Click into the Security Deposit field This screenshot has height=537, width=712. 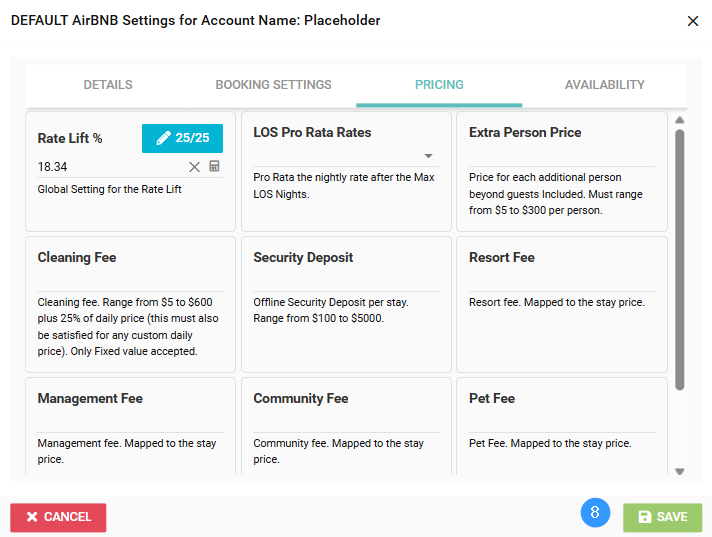click(x=345, y=281)
